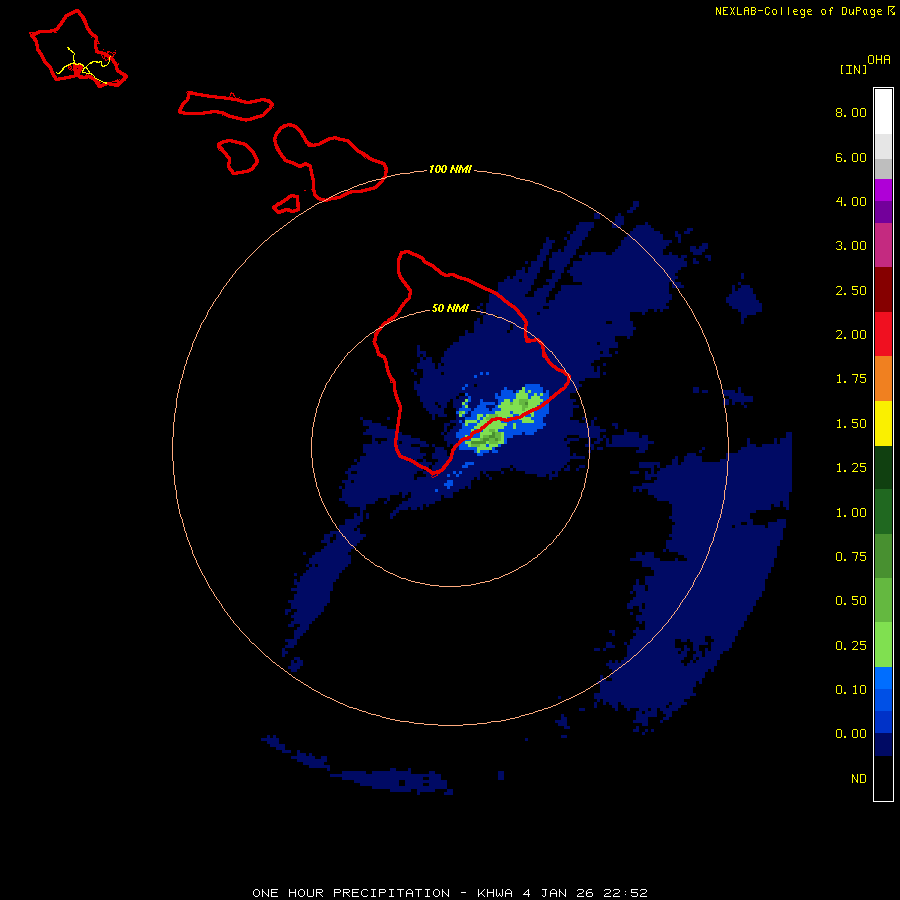This screenshot has height=900, width=900.
Task: Pick the magenta swatch beside 4.00
Action: [x=883, y=191]
